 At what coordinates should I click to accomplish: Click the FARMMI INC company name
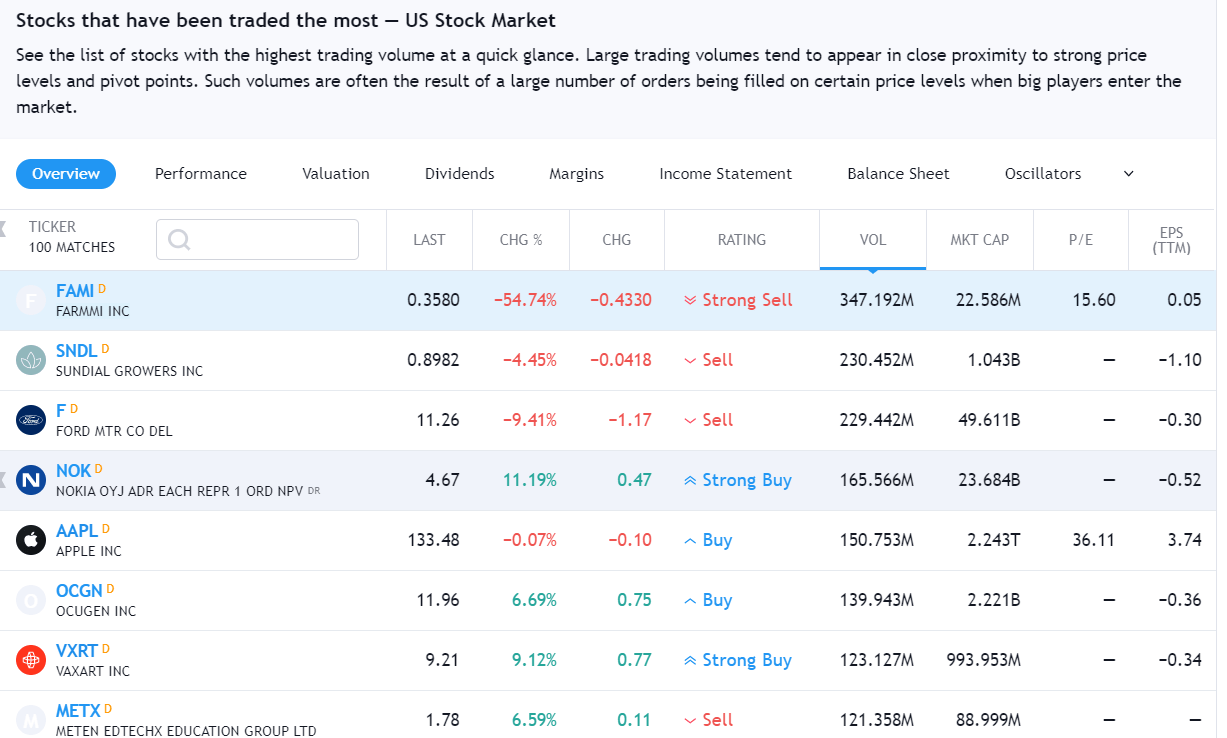coord(93,311)
